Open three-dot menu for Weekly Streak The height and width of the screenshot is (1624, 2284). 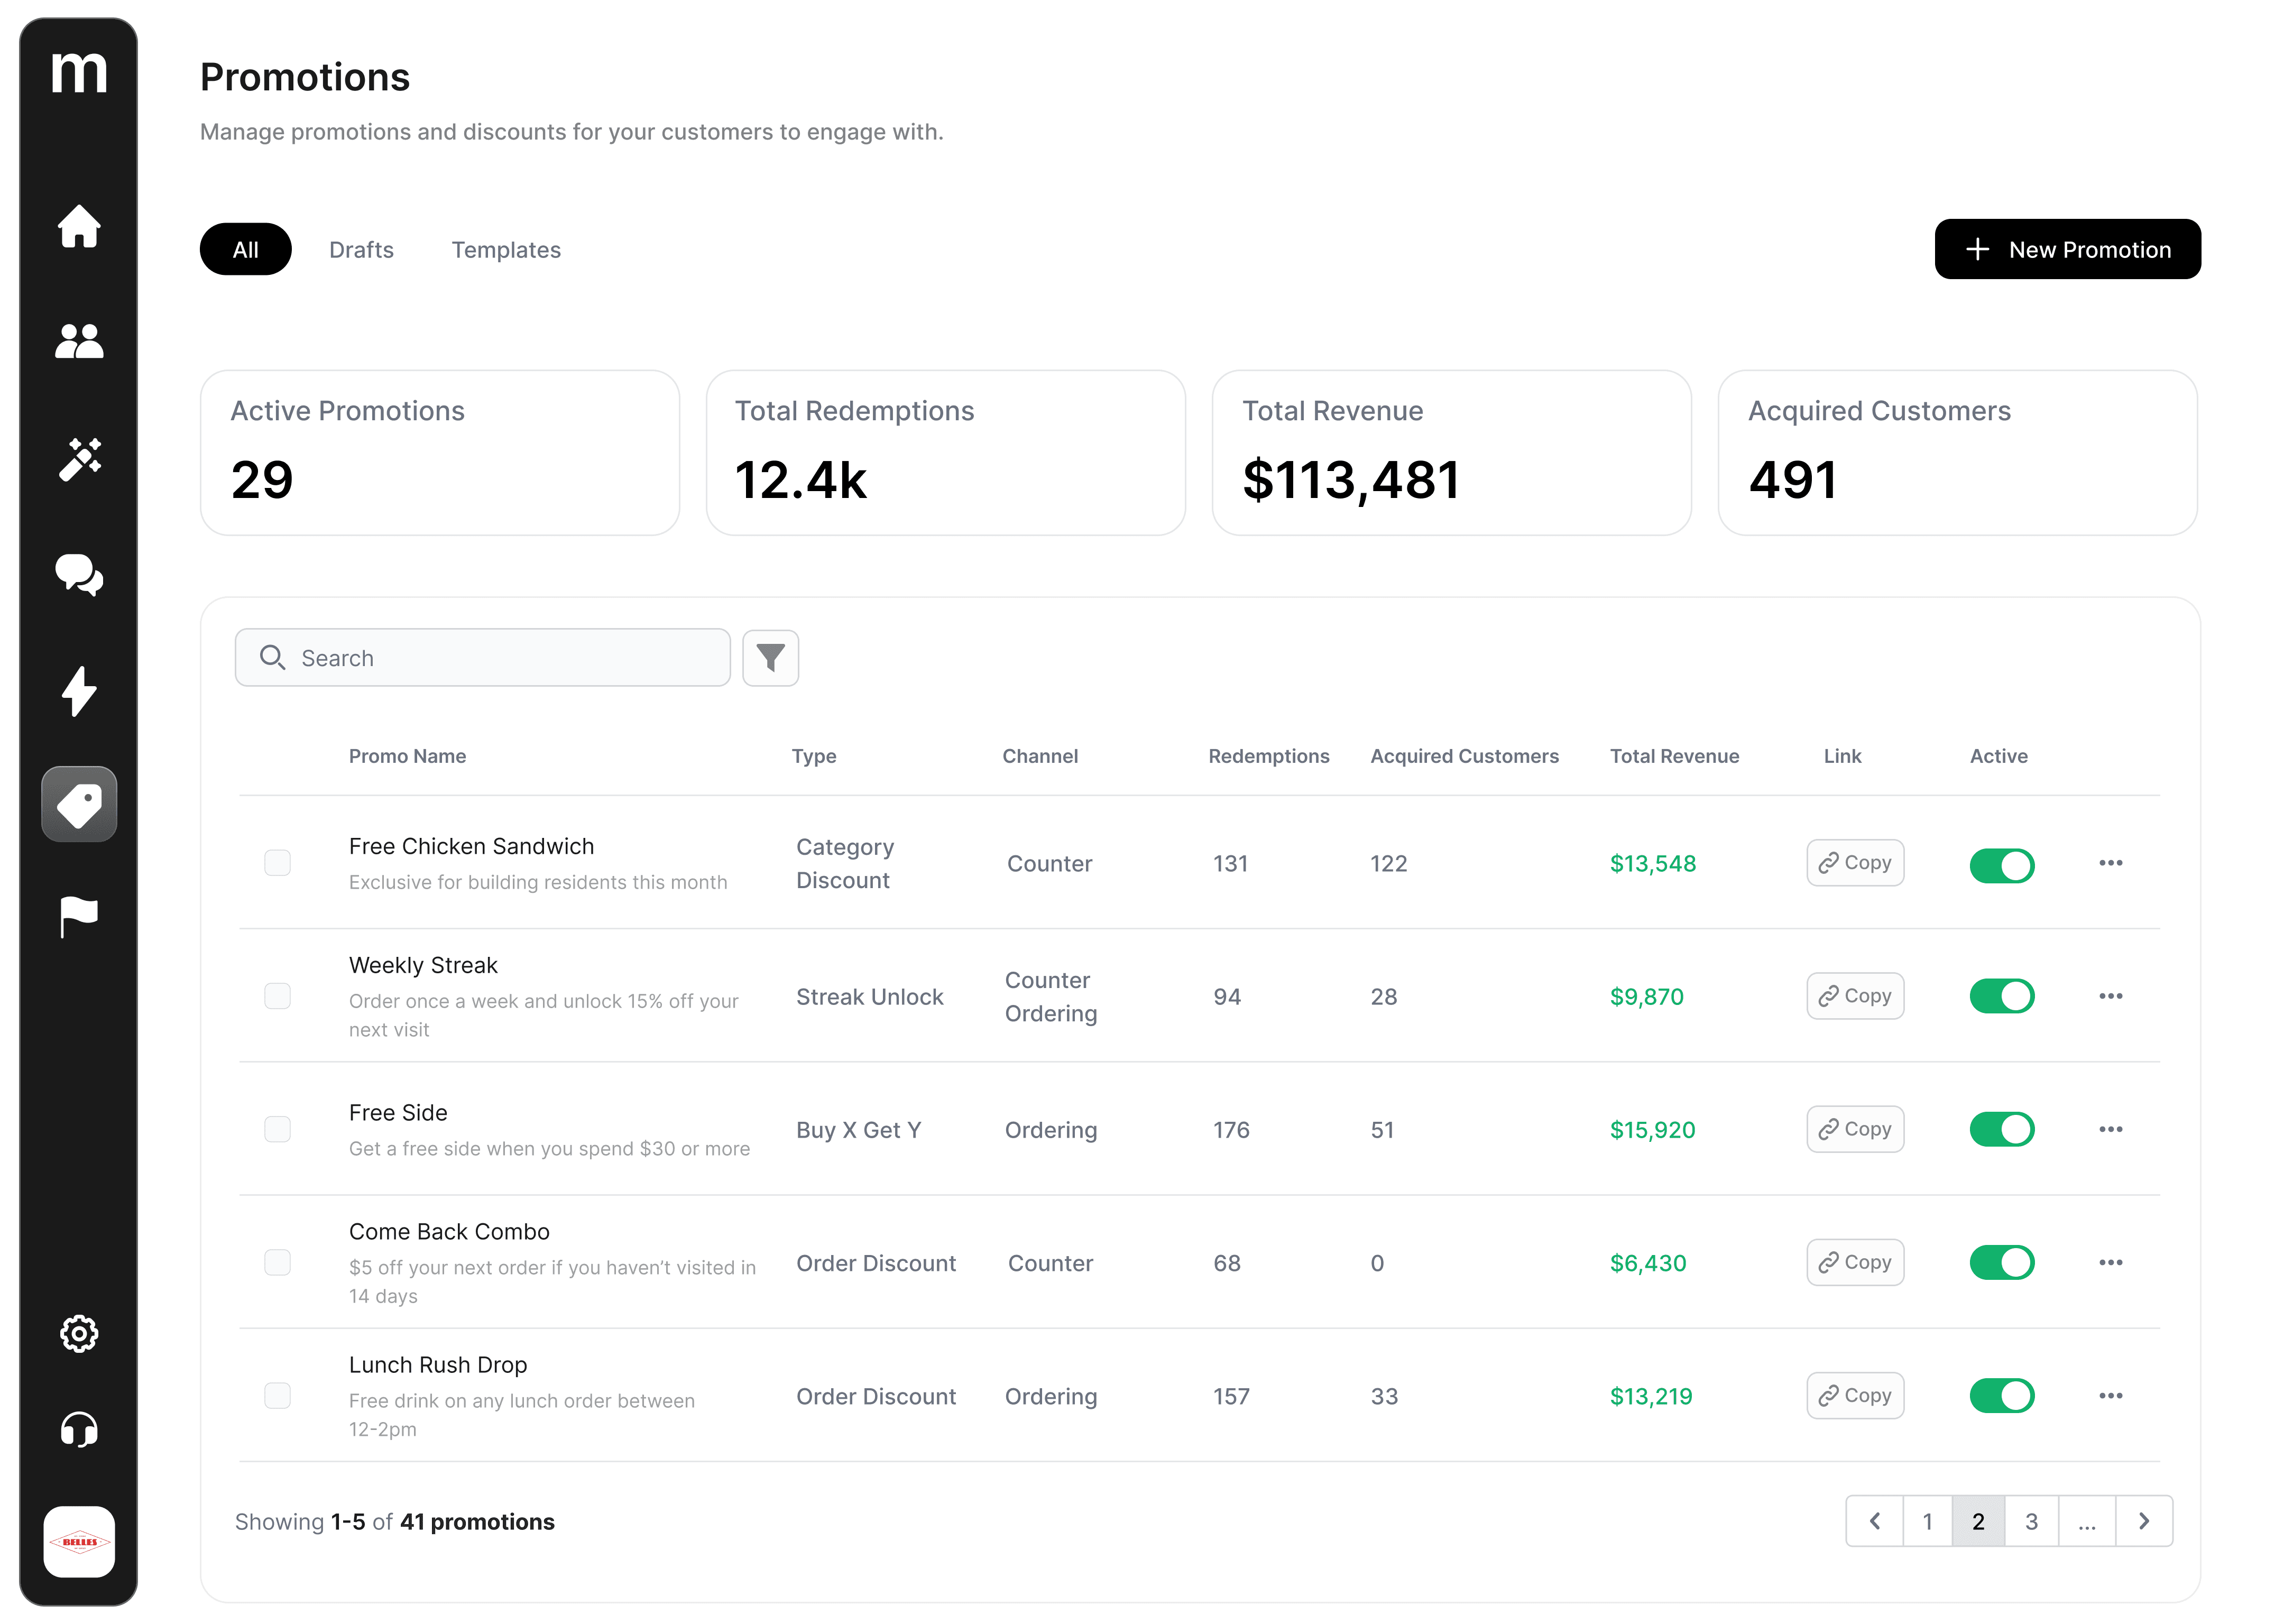tap(2110, 996)
